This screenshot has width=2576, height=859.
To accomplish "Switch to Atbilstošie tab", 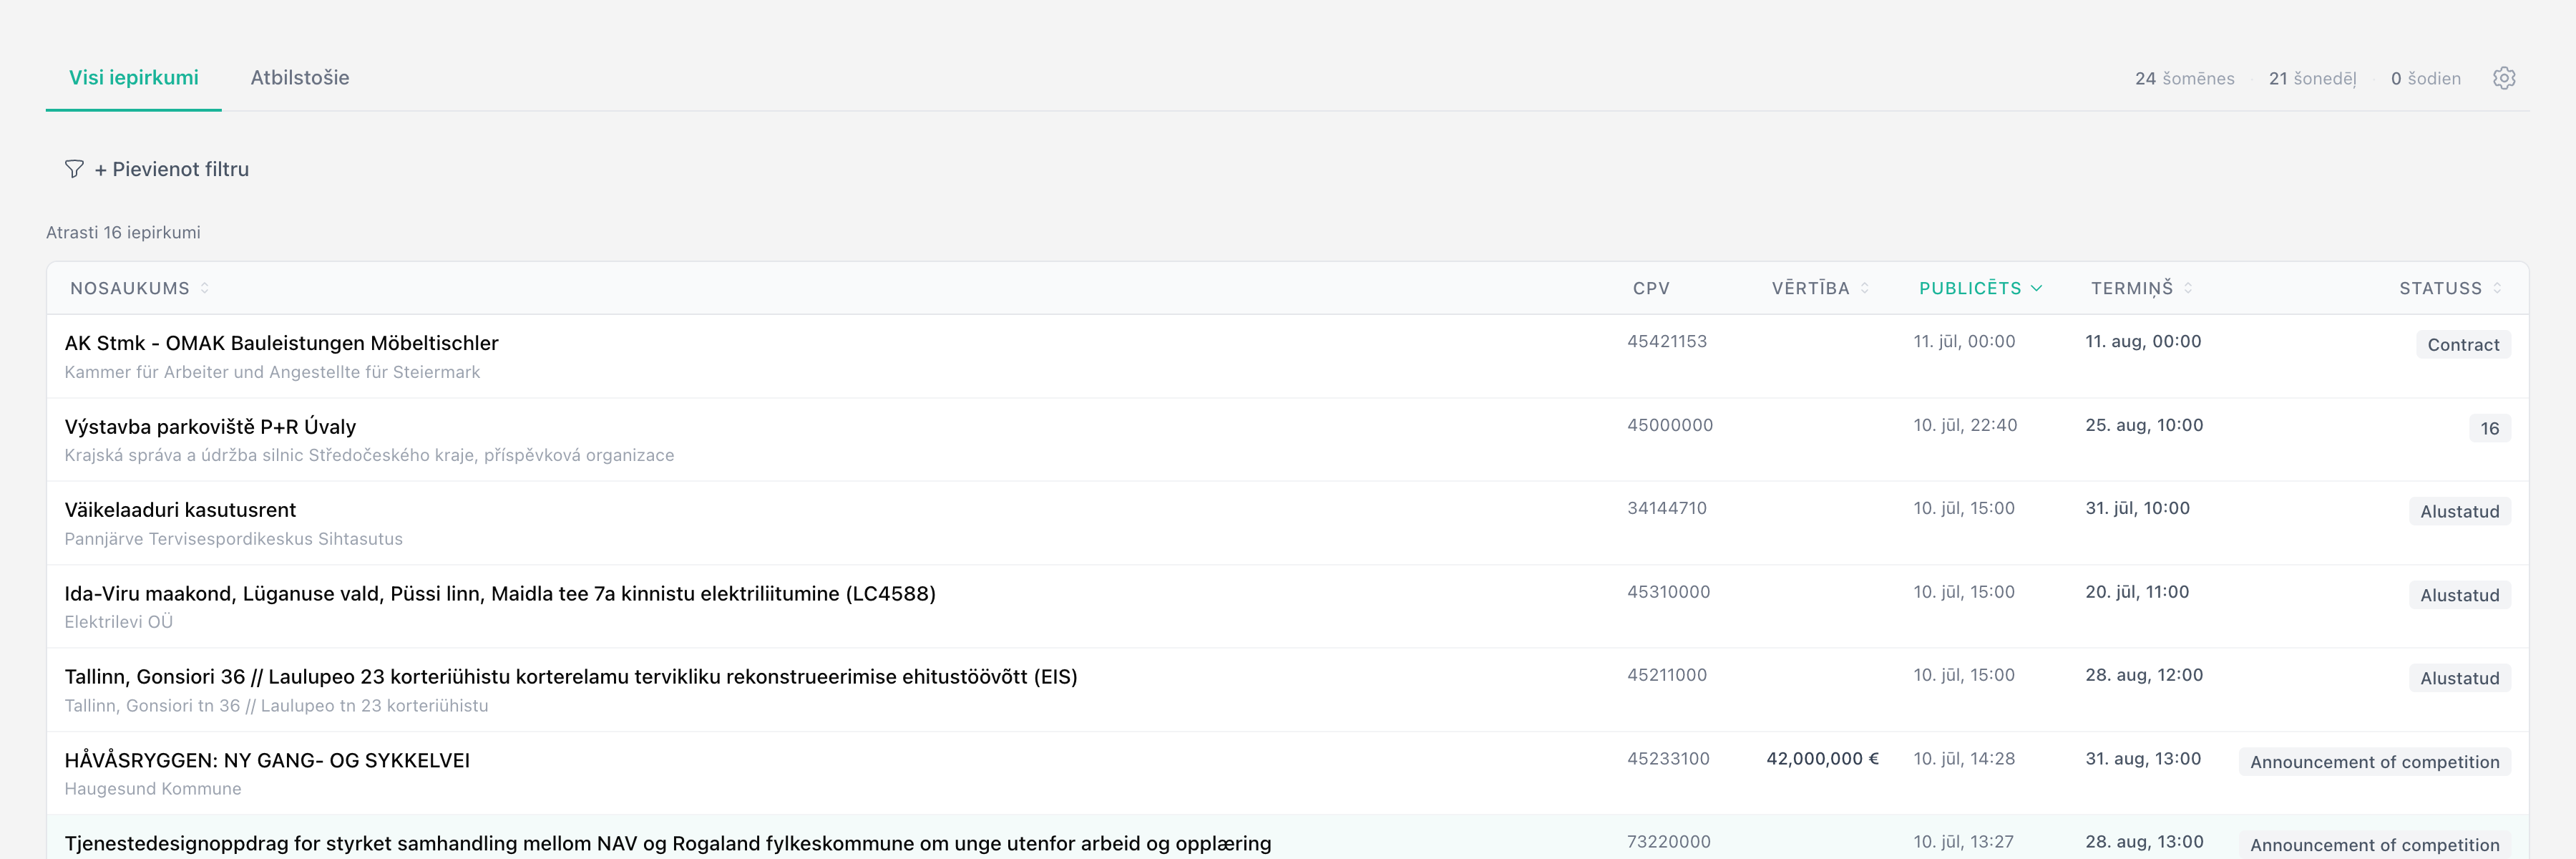I will click(x=300, y=78).
